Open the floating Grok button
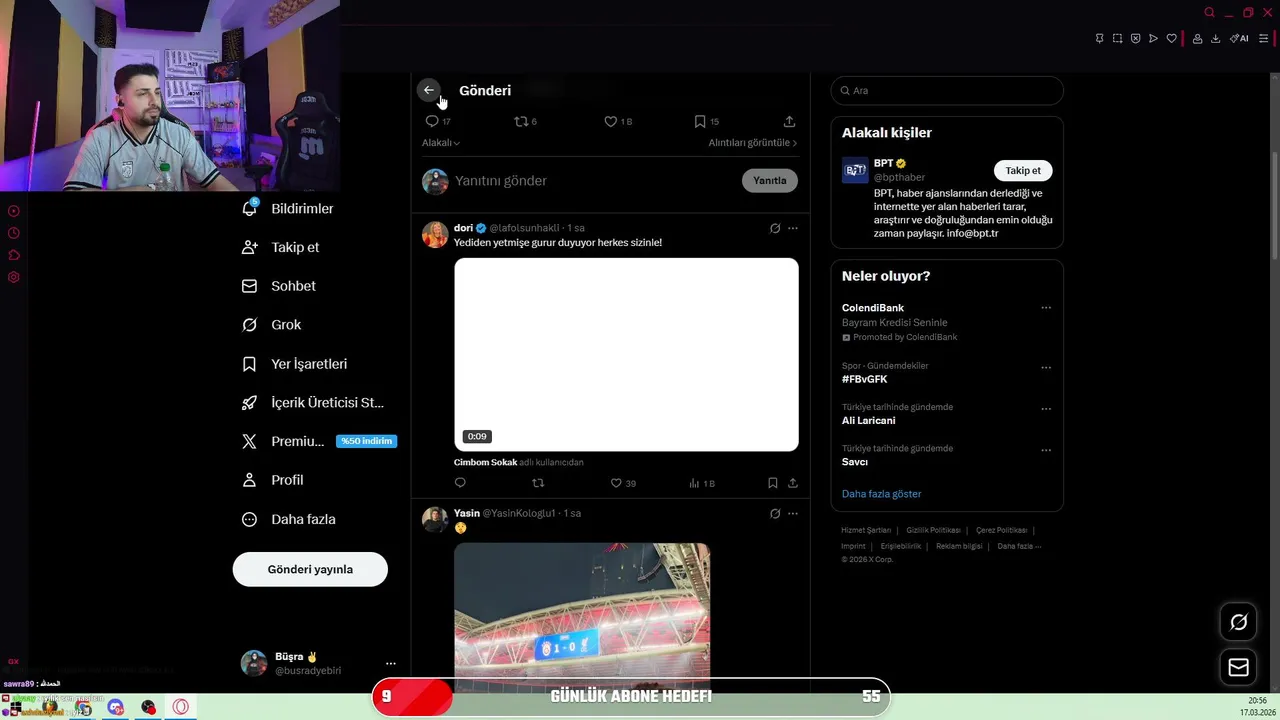 click(1238, 622)
